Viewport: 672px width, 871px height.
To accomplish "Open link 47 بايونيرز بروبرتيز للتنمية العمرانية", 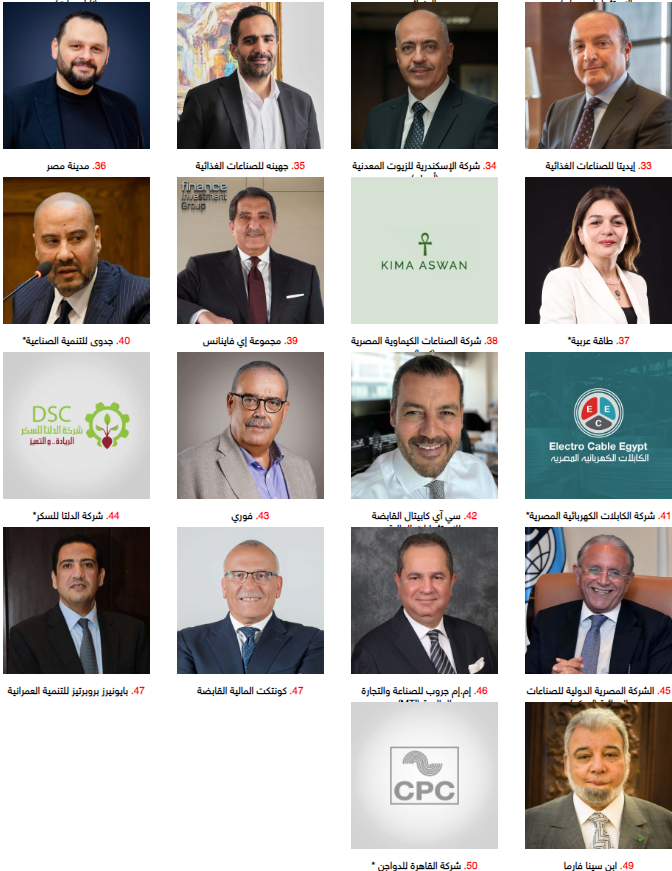I will (x=76, y=690).
